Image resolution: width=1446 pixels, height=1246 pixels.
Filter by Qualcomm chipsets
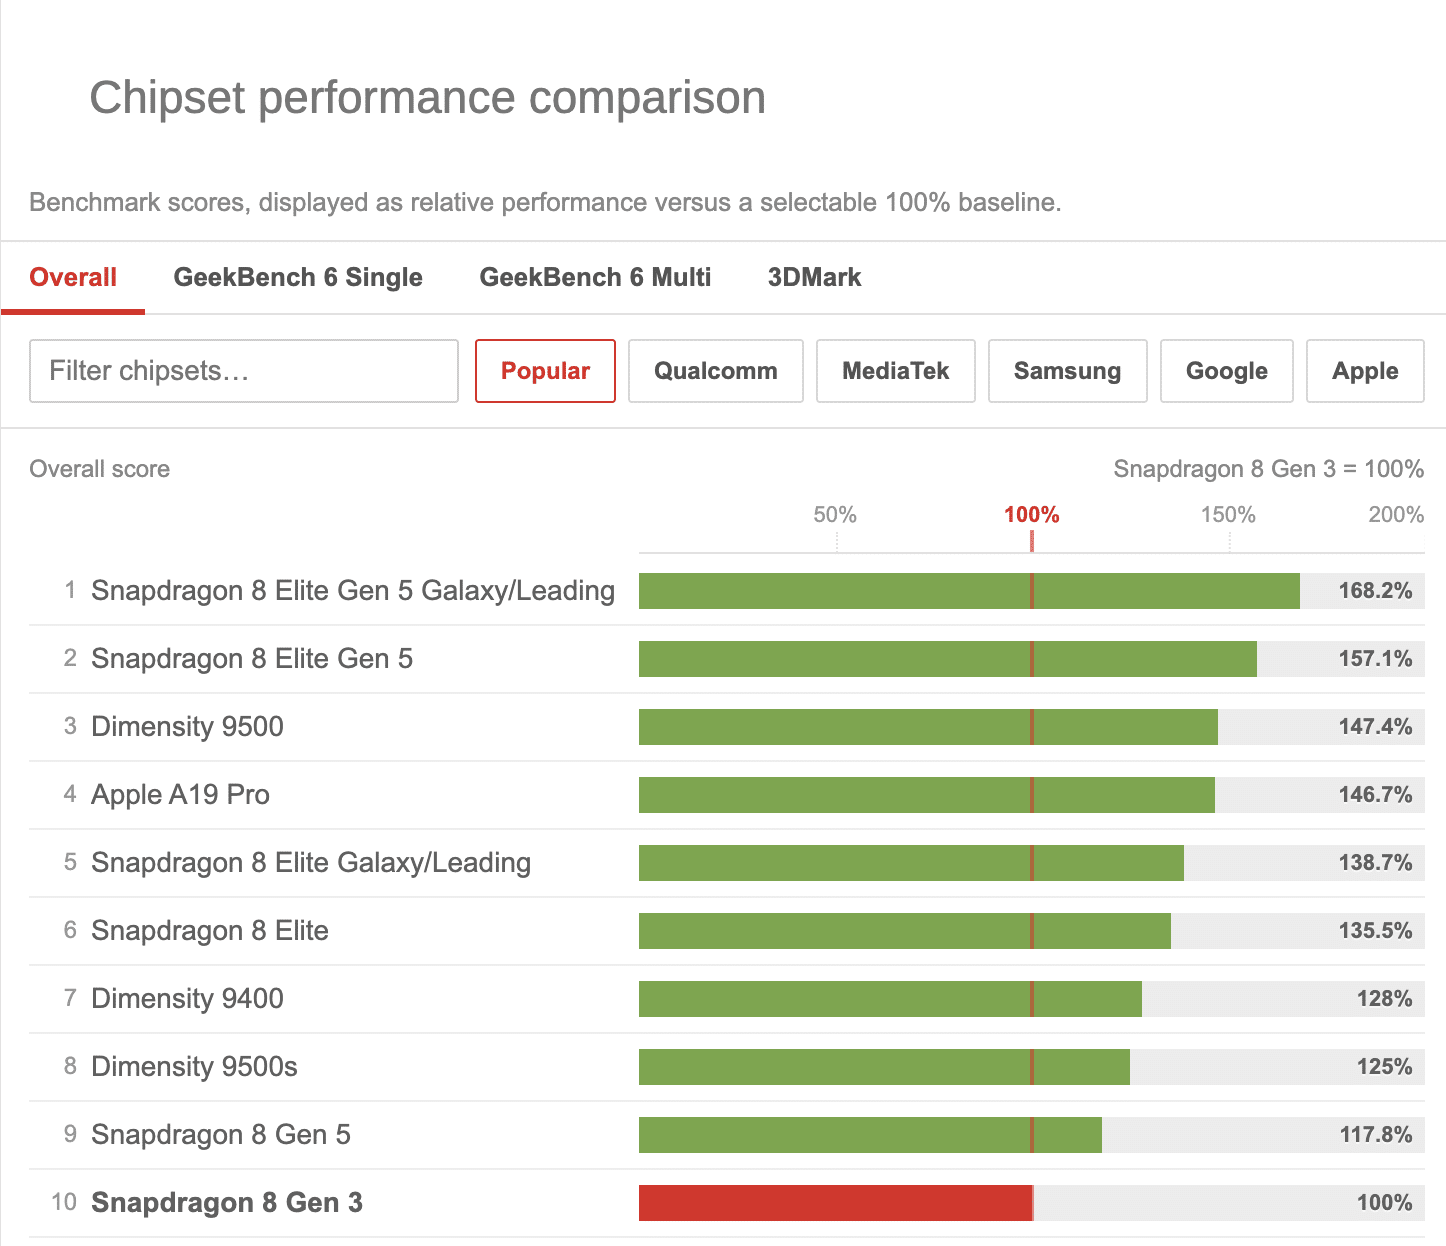pos(716,371)
